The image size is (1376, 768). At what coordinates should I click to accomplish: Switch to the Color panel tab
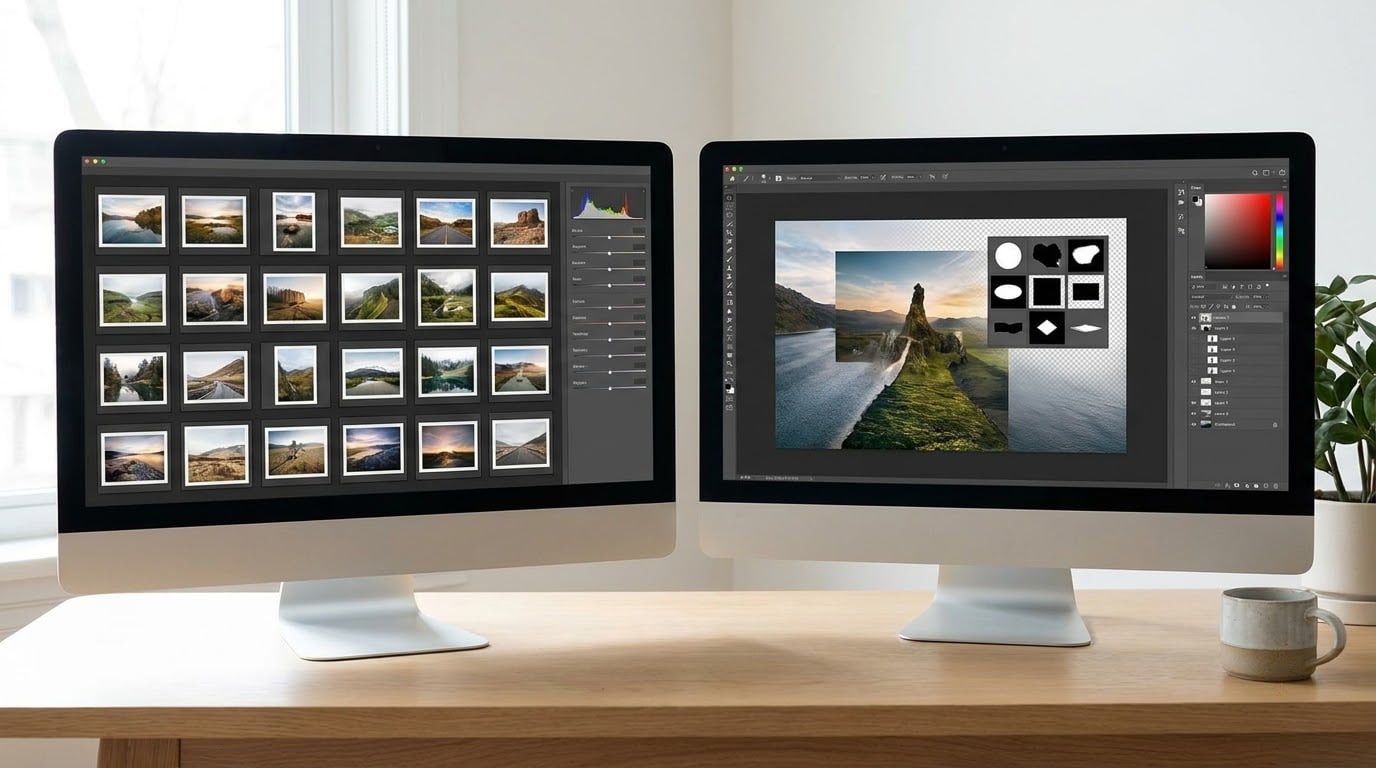click(x=1196, y=188)
